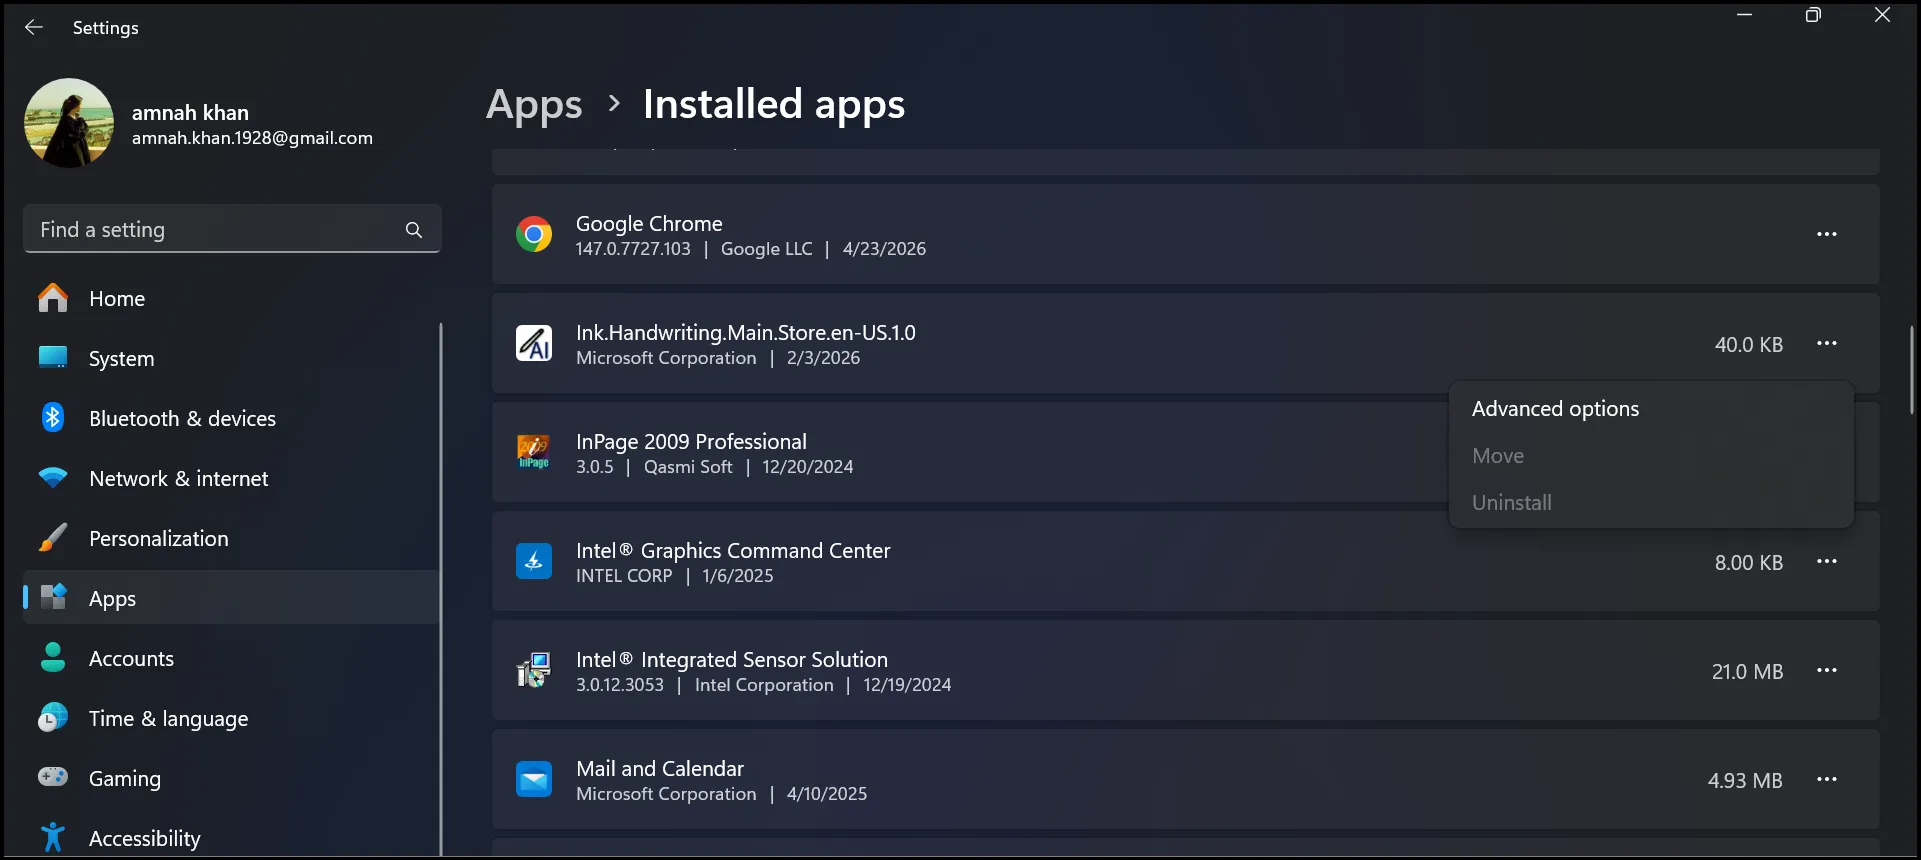This screenshot has height=860, width=1921.
Task: Focus the Find a setting search box
Action: tap(232, 229)
